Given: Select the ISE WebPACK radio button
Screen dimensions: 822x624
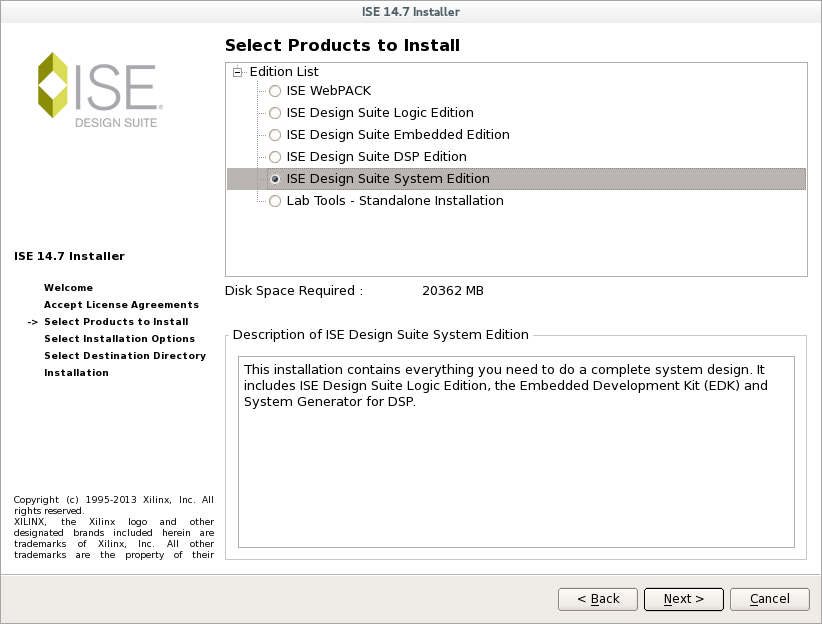Looking at the screenshot, I should 275,91.
